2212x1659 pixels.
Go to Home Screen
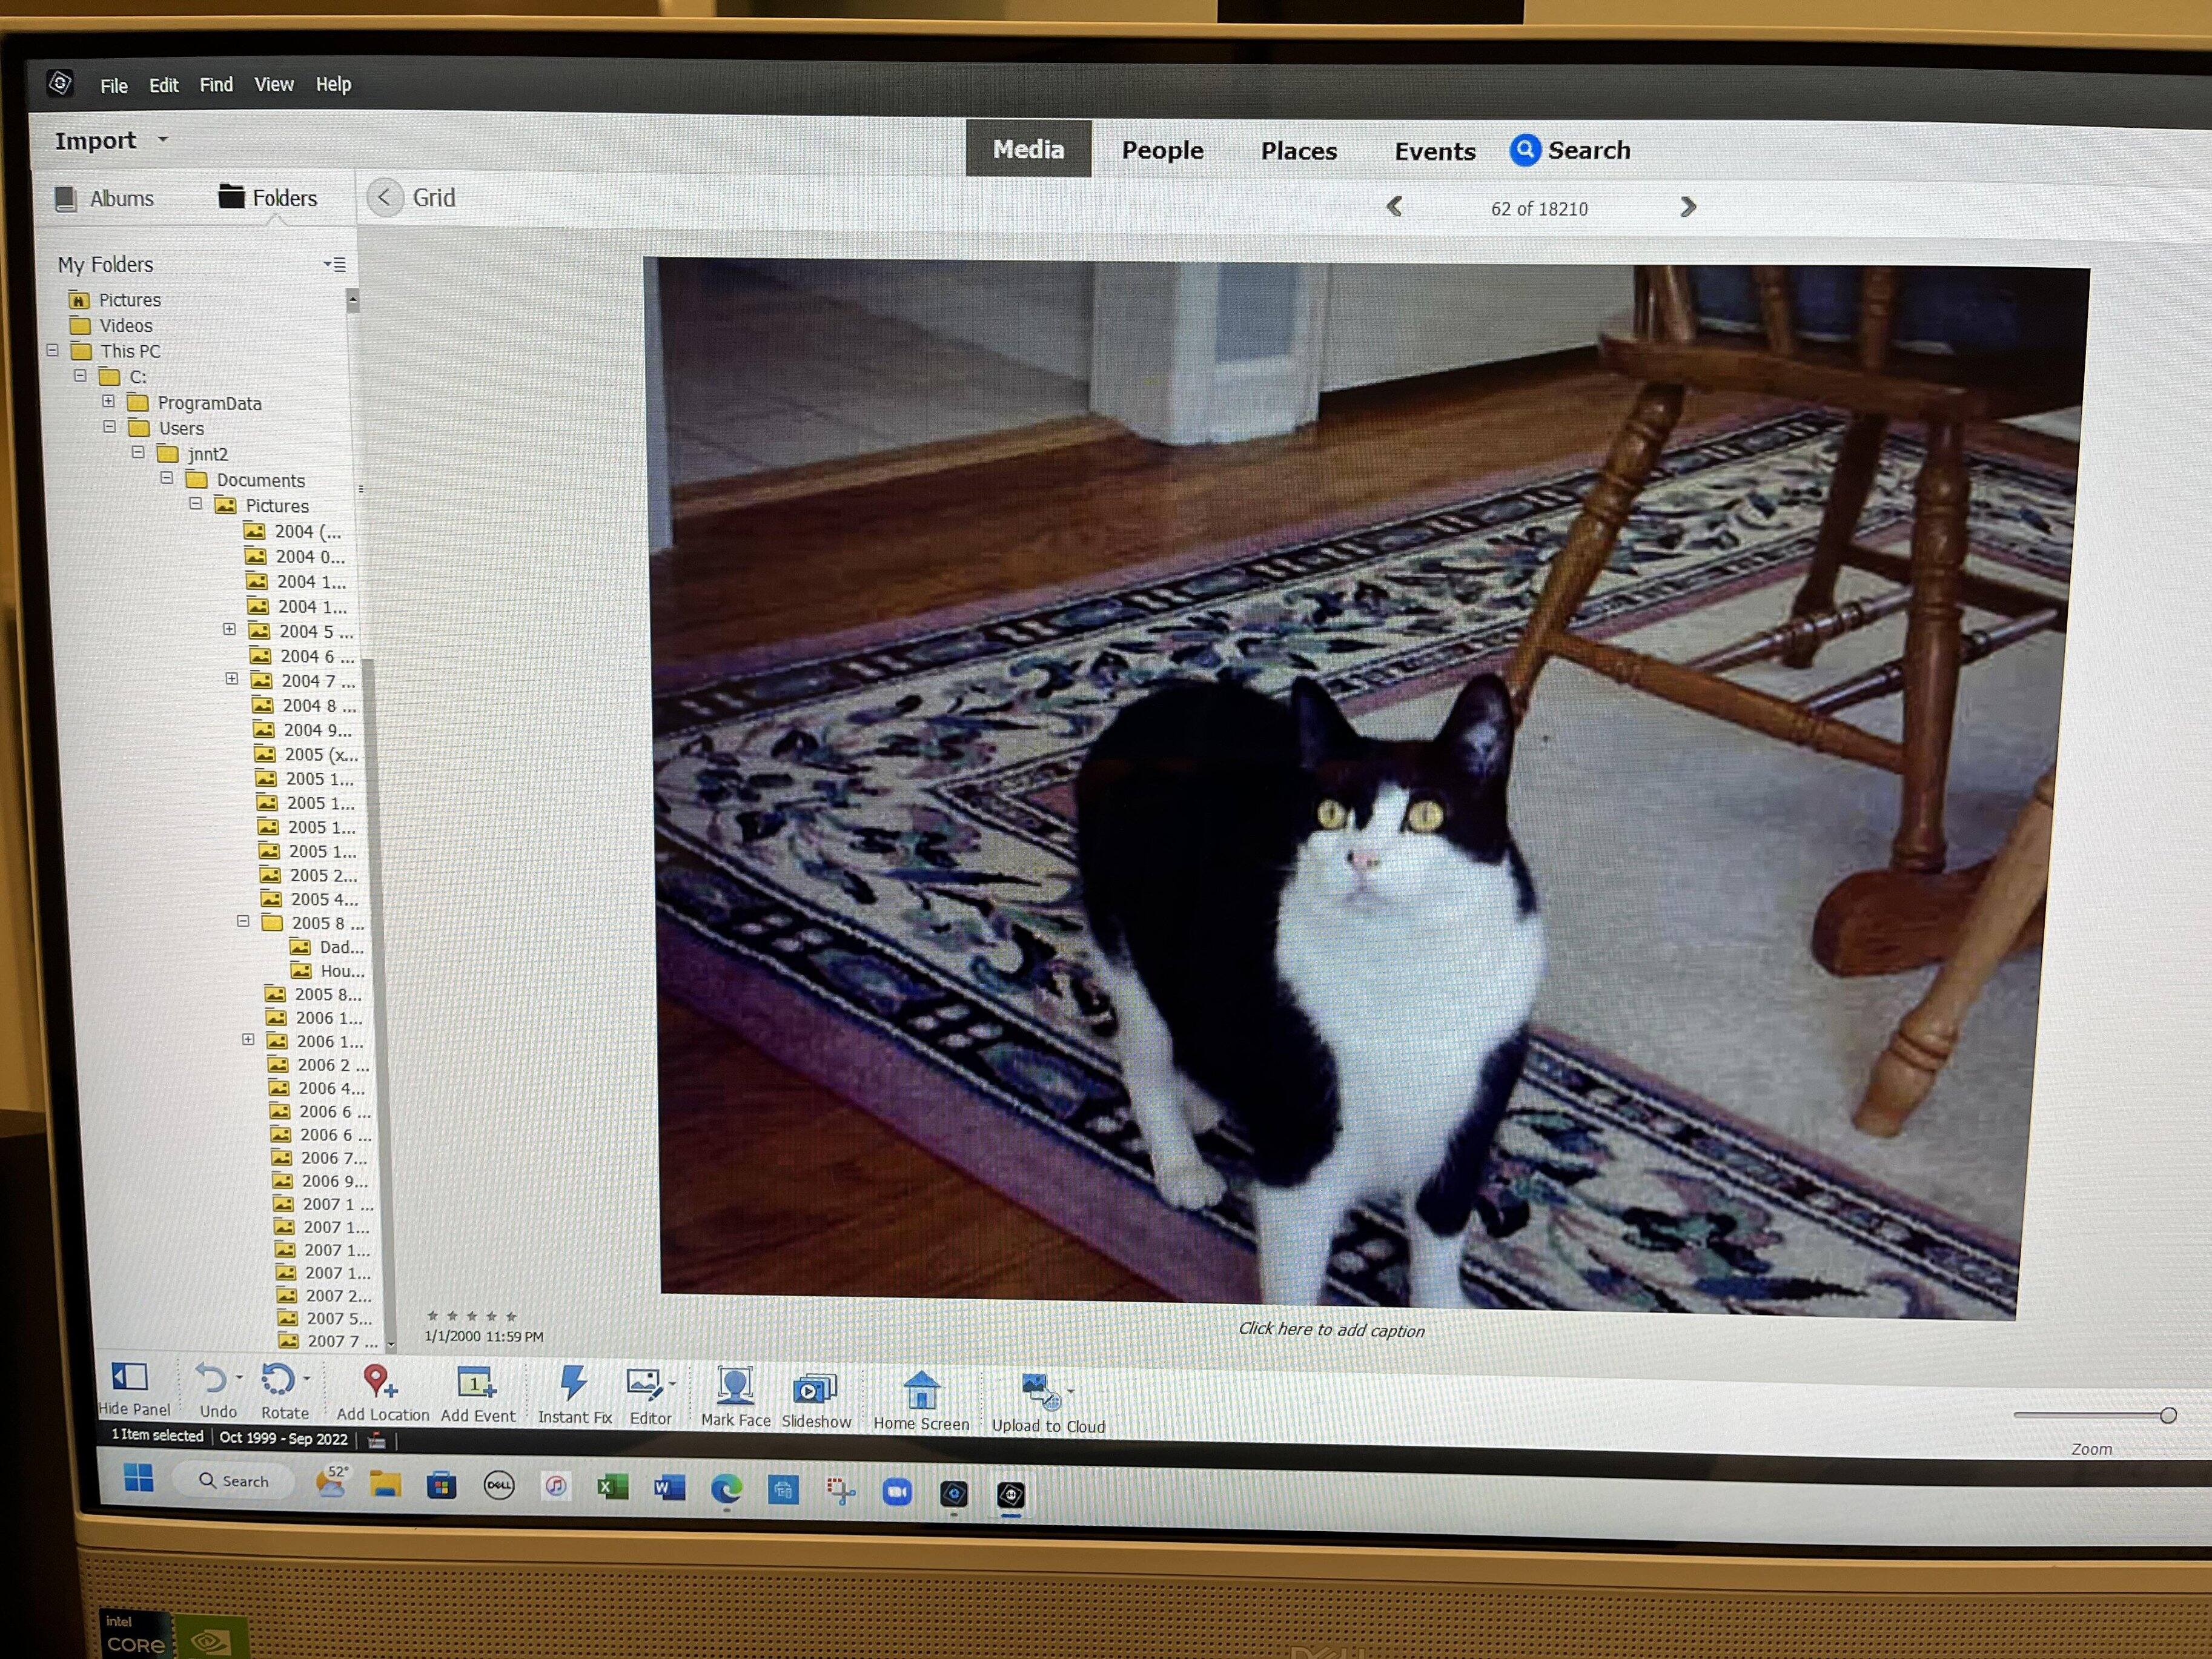click(x=921, y=1391)
